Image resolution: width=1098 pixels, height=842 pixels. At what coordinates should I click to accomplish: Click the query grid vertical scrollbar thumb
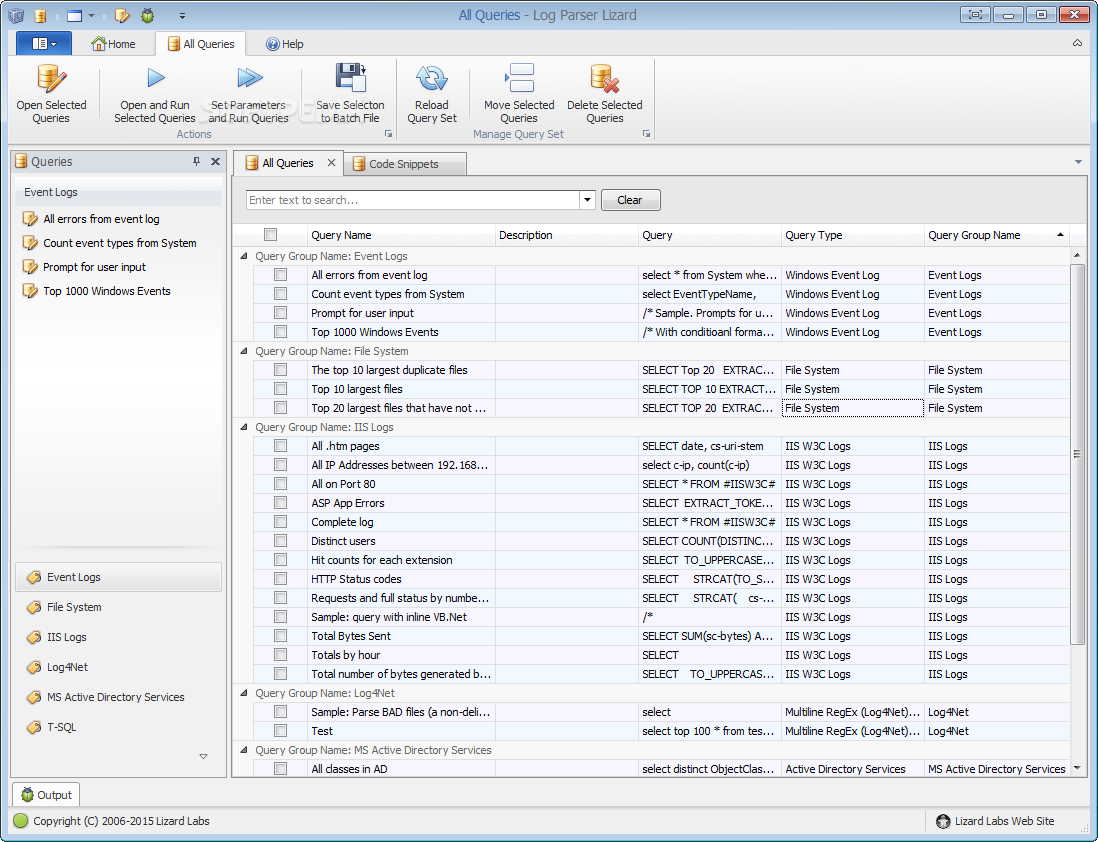point(1078,454)
